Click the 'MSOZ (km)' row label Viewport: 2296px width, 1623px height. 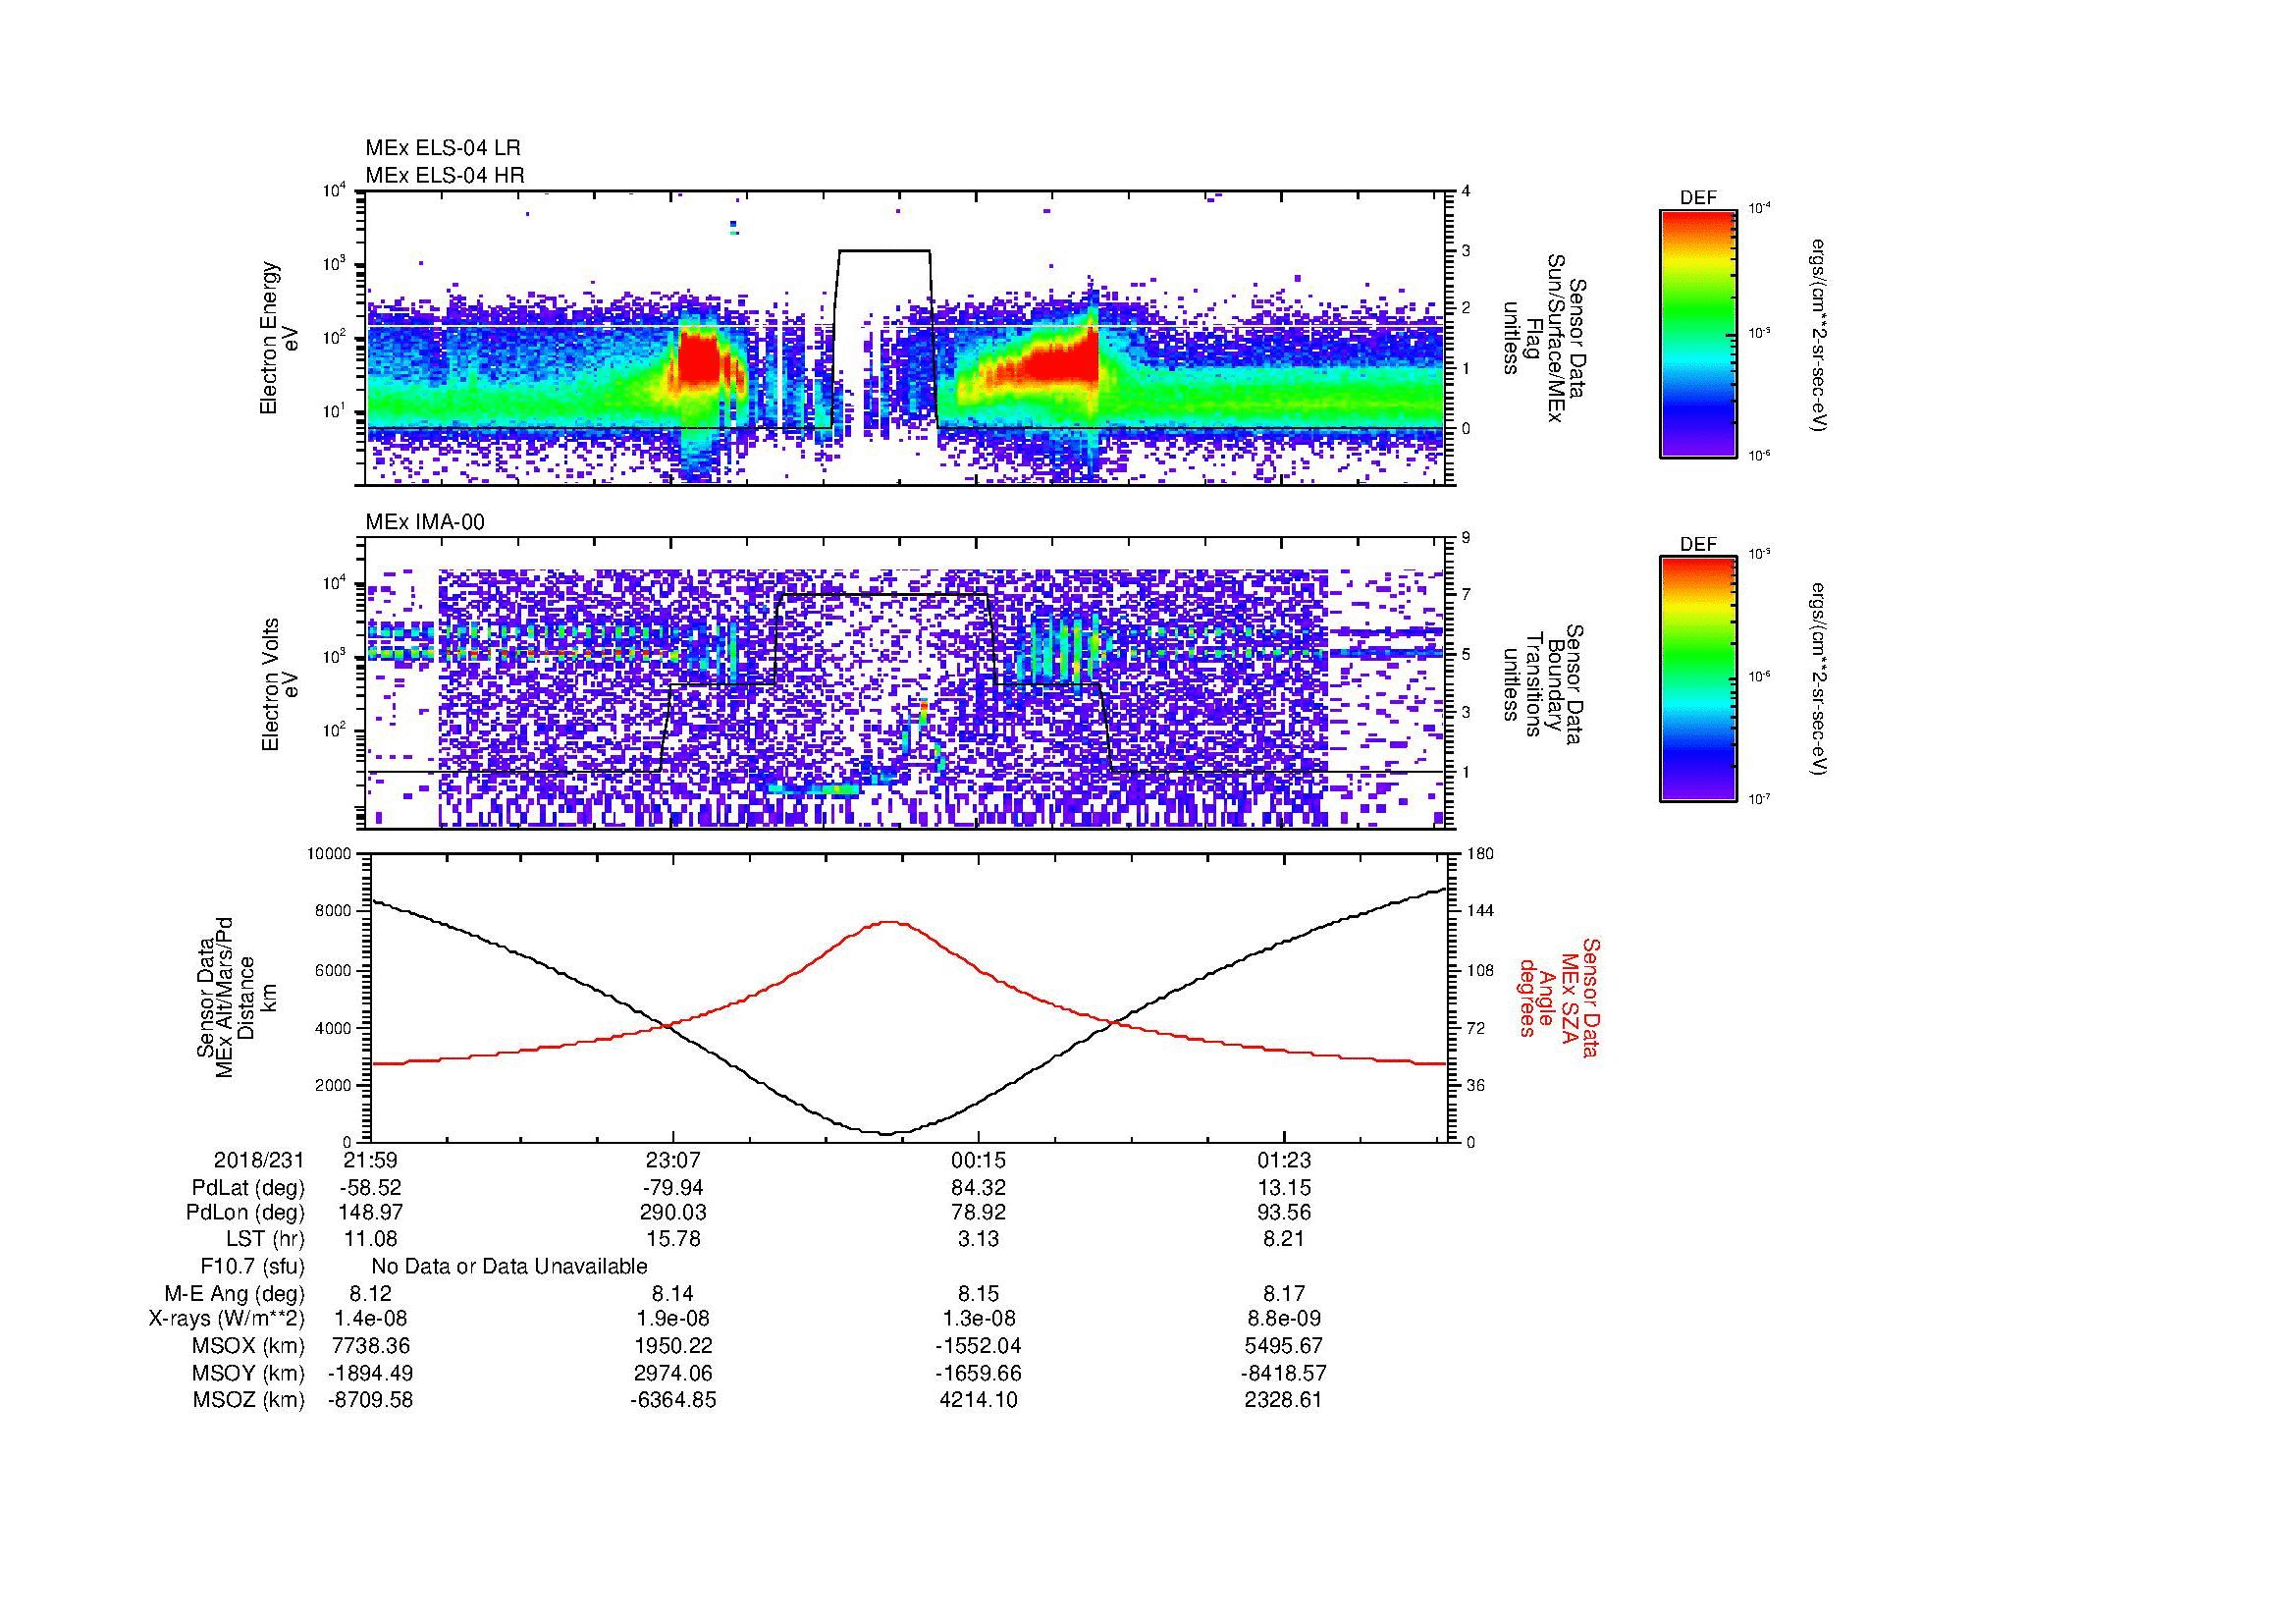[248, 1400]
